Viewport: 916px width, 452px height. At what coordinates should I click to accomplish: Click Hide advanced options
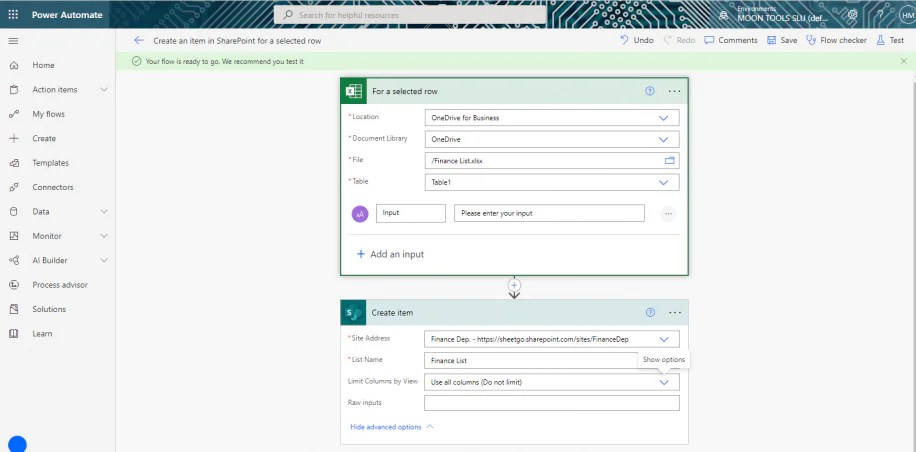click(x=391, y=427)
